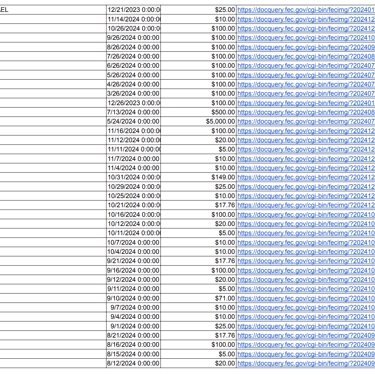This screenshot has height=375, width=375.
Task: Select the $5,000.00 amount cell
Action: [199, 122]
